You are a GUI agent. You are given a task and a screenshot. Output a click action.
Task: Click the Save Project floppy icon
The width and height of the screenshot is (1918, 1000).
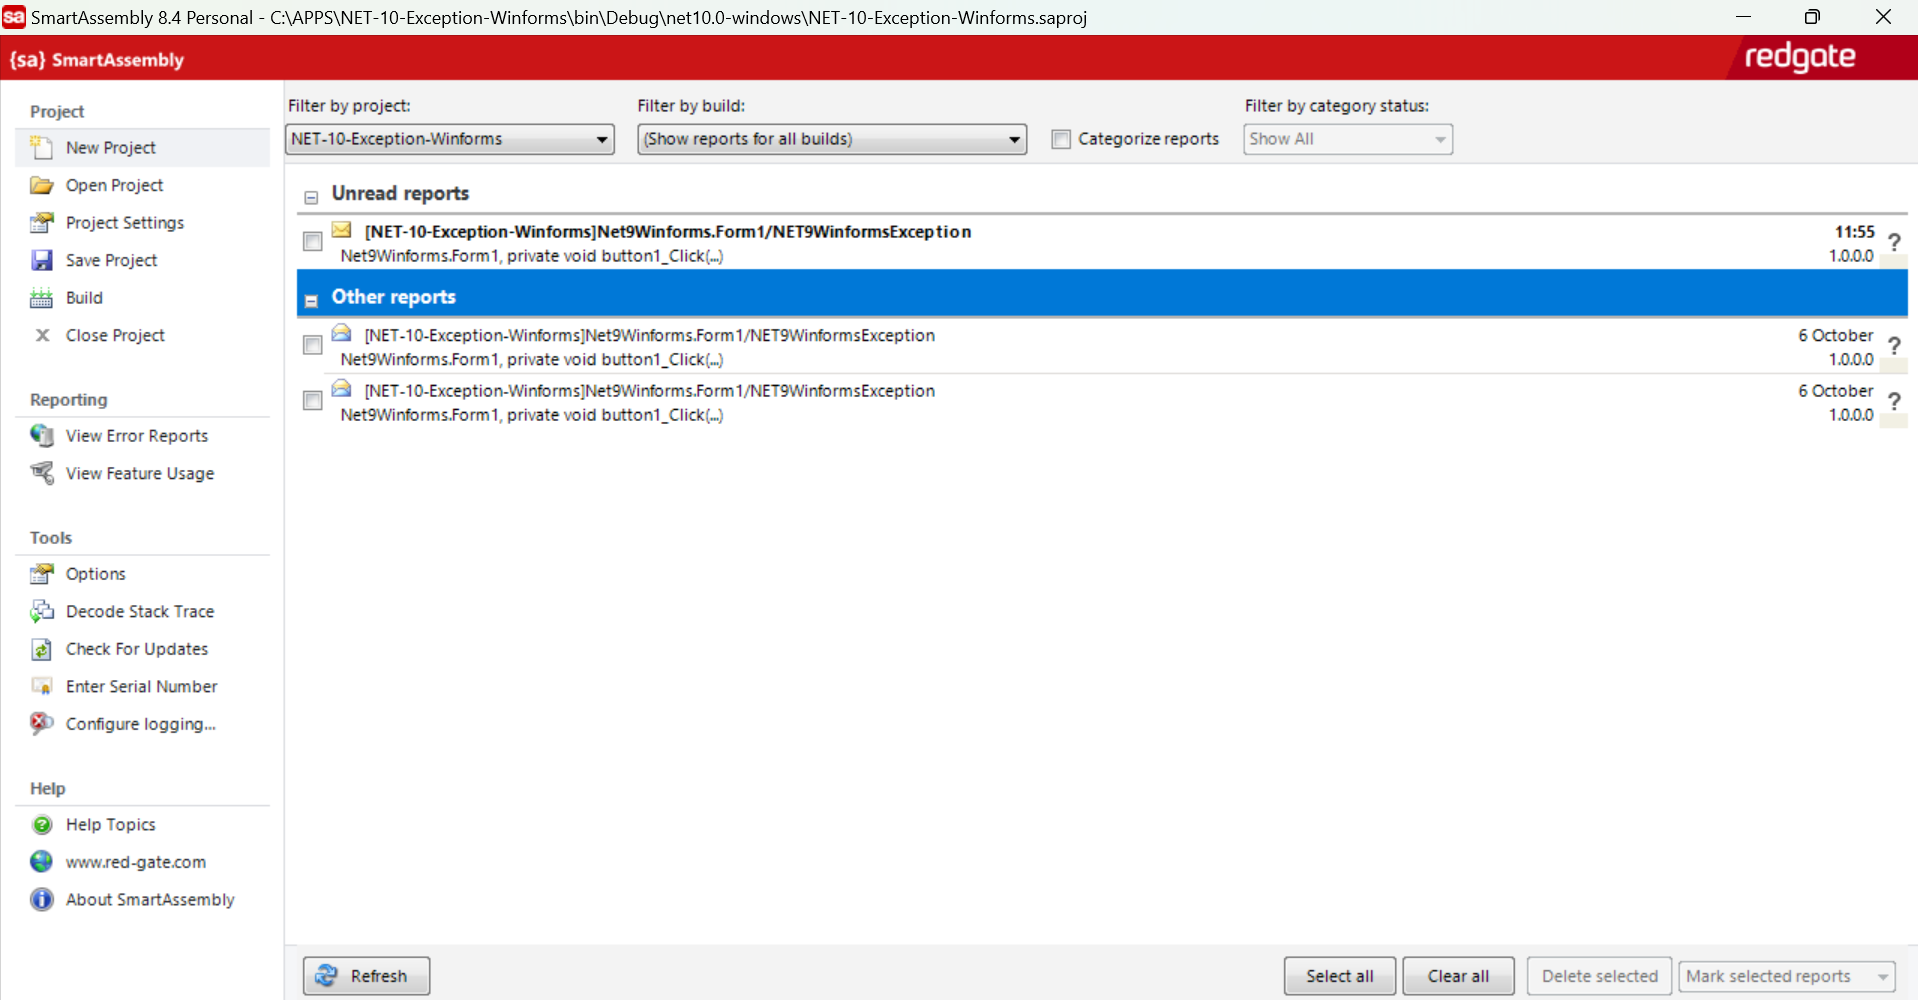point(41,260)
